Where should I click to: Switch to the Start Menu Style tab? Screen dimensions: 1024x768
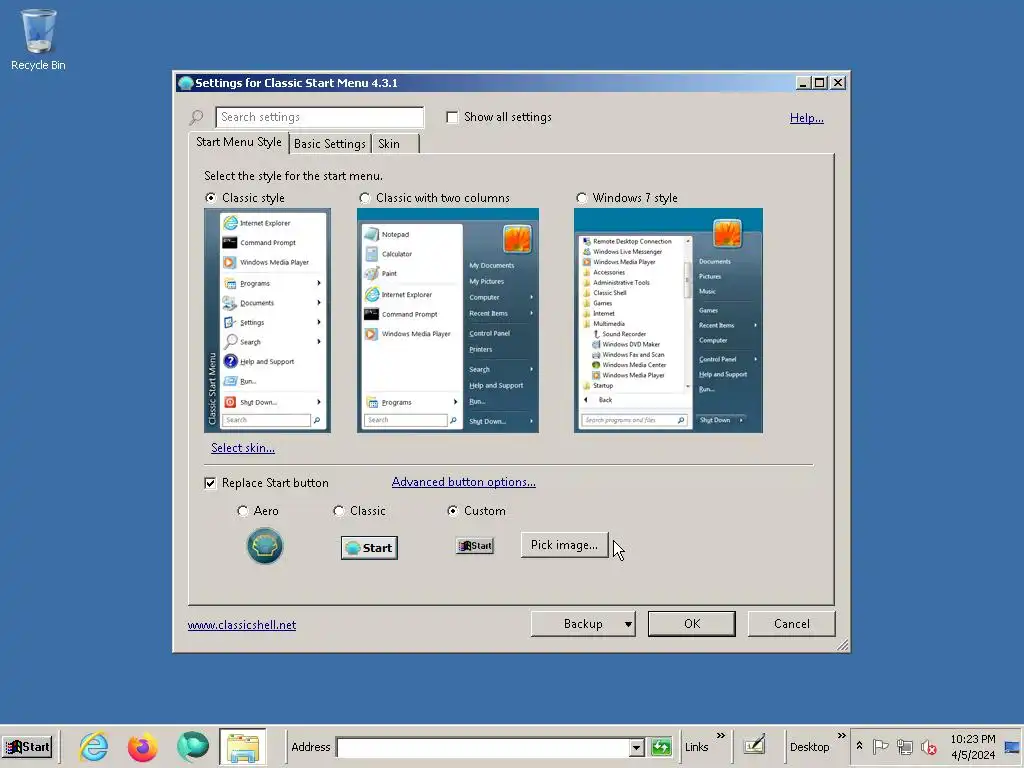[x=239, y=142]
